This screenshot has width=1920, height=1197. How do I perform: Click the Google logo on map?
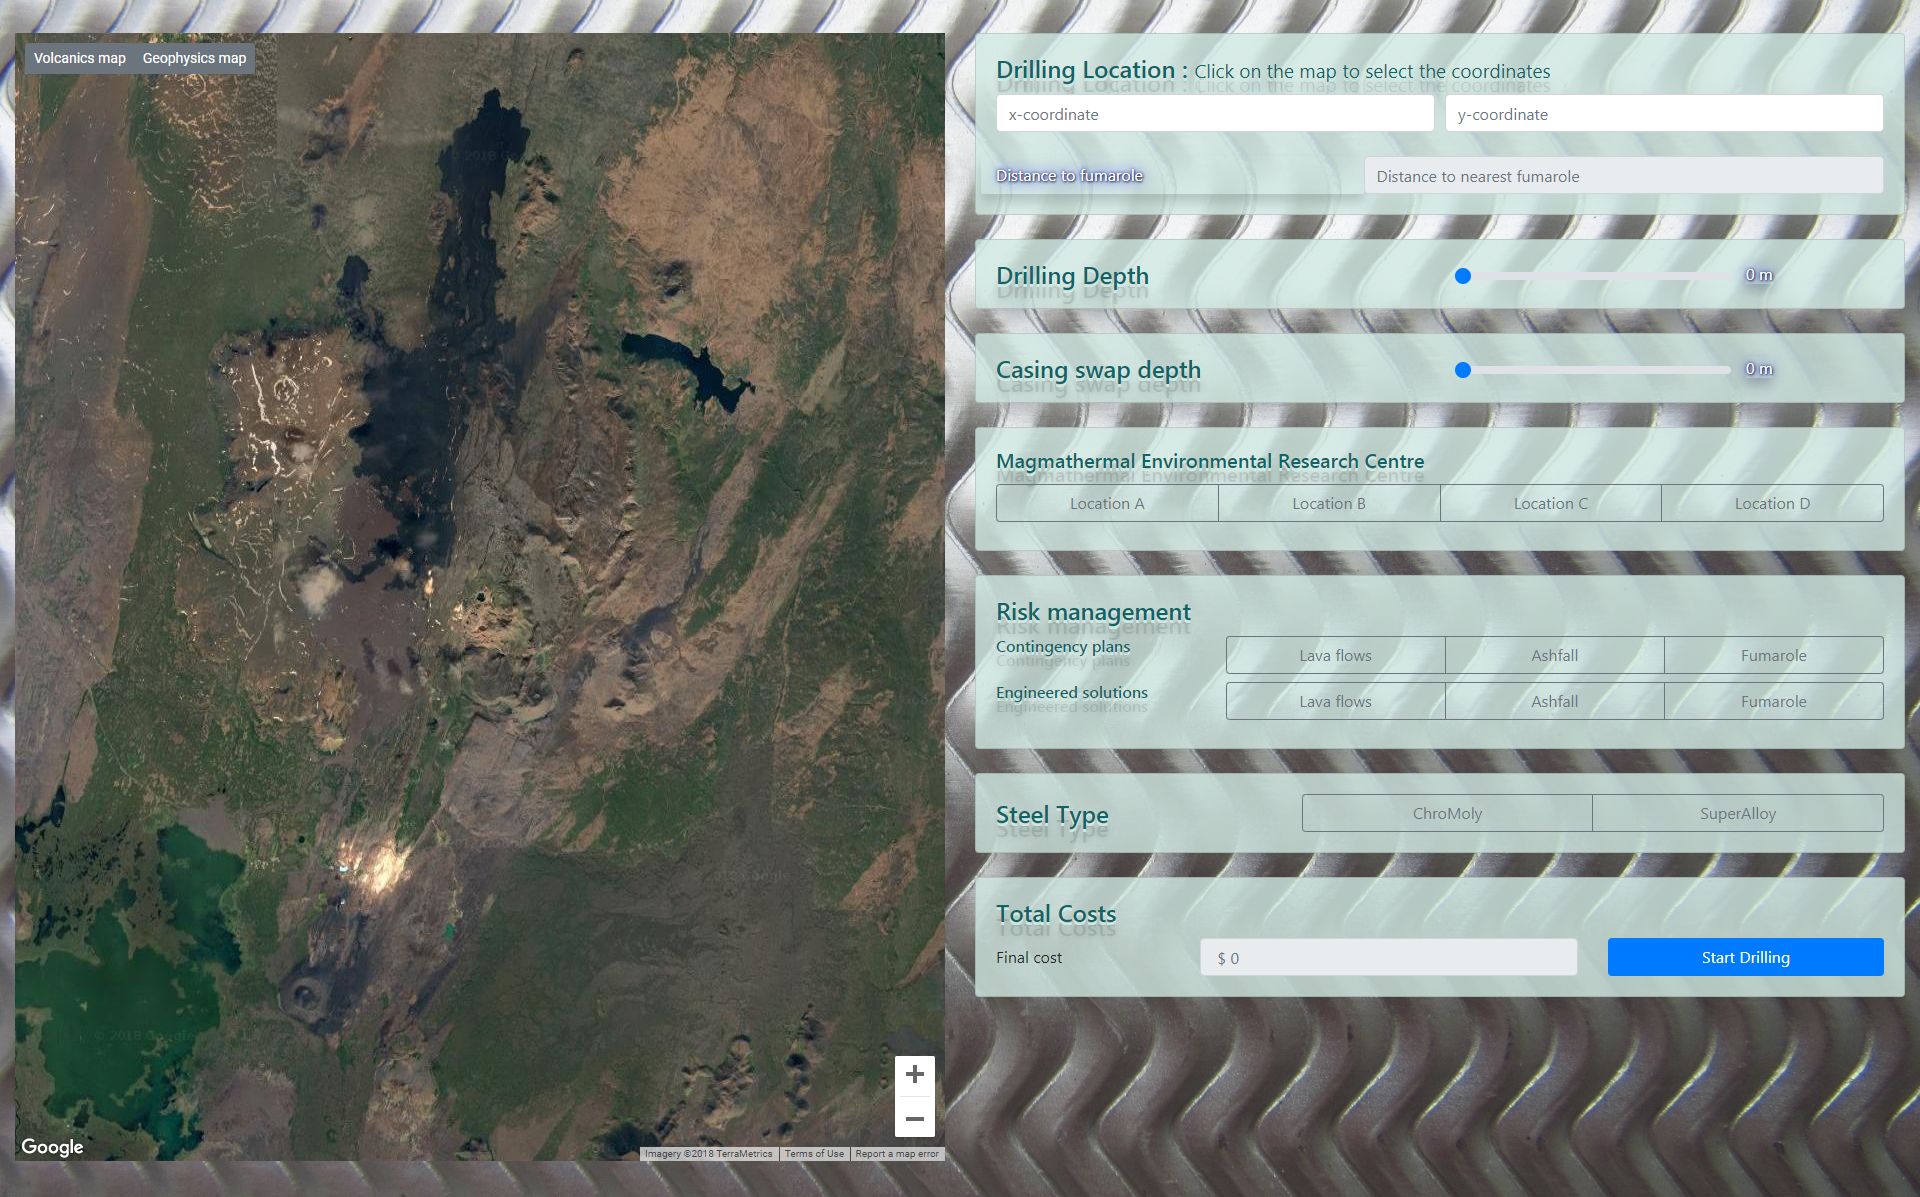52,1147
